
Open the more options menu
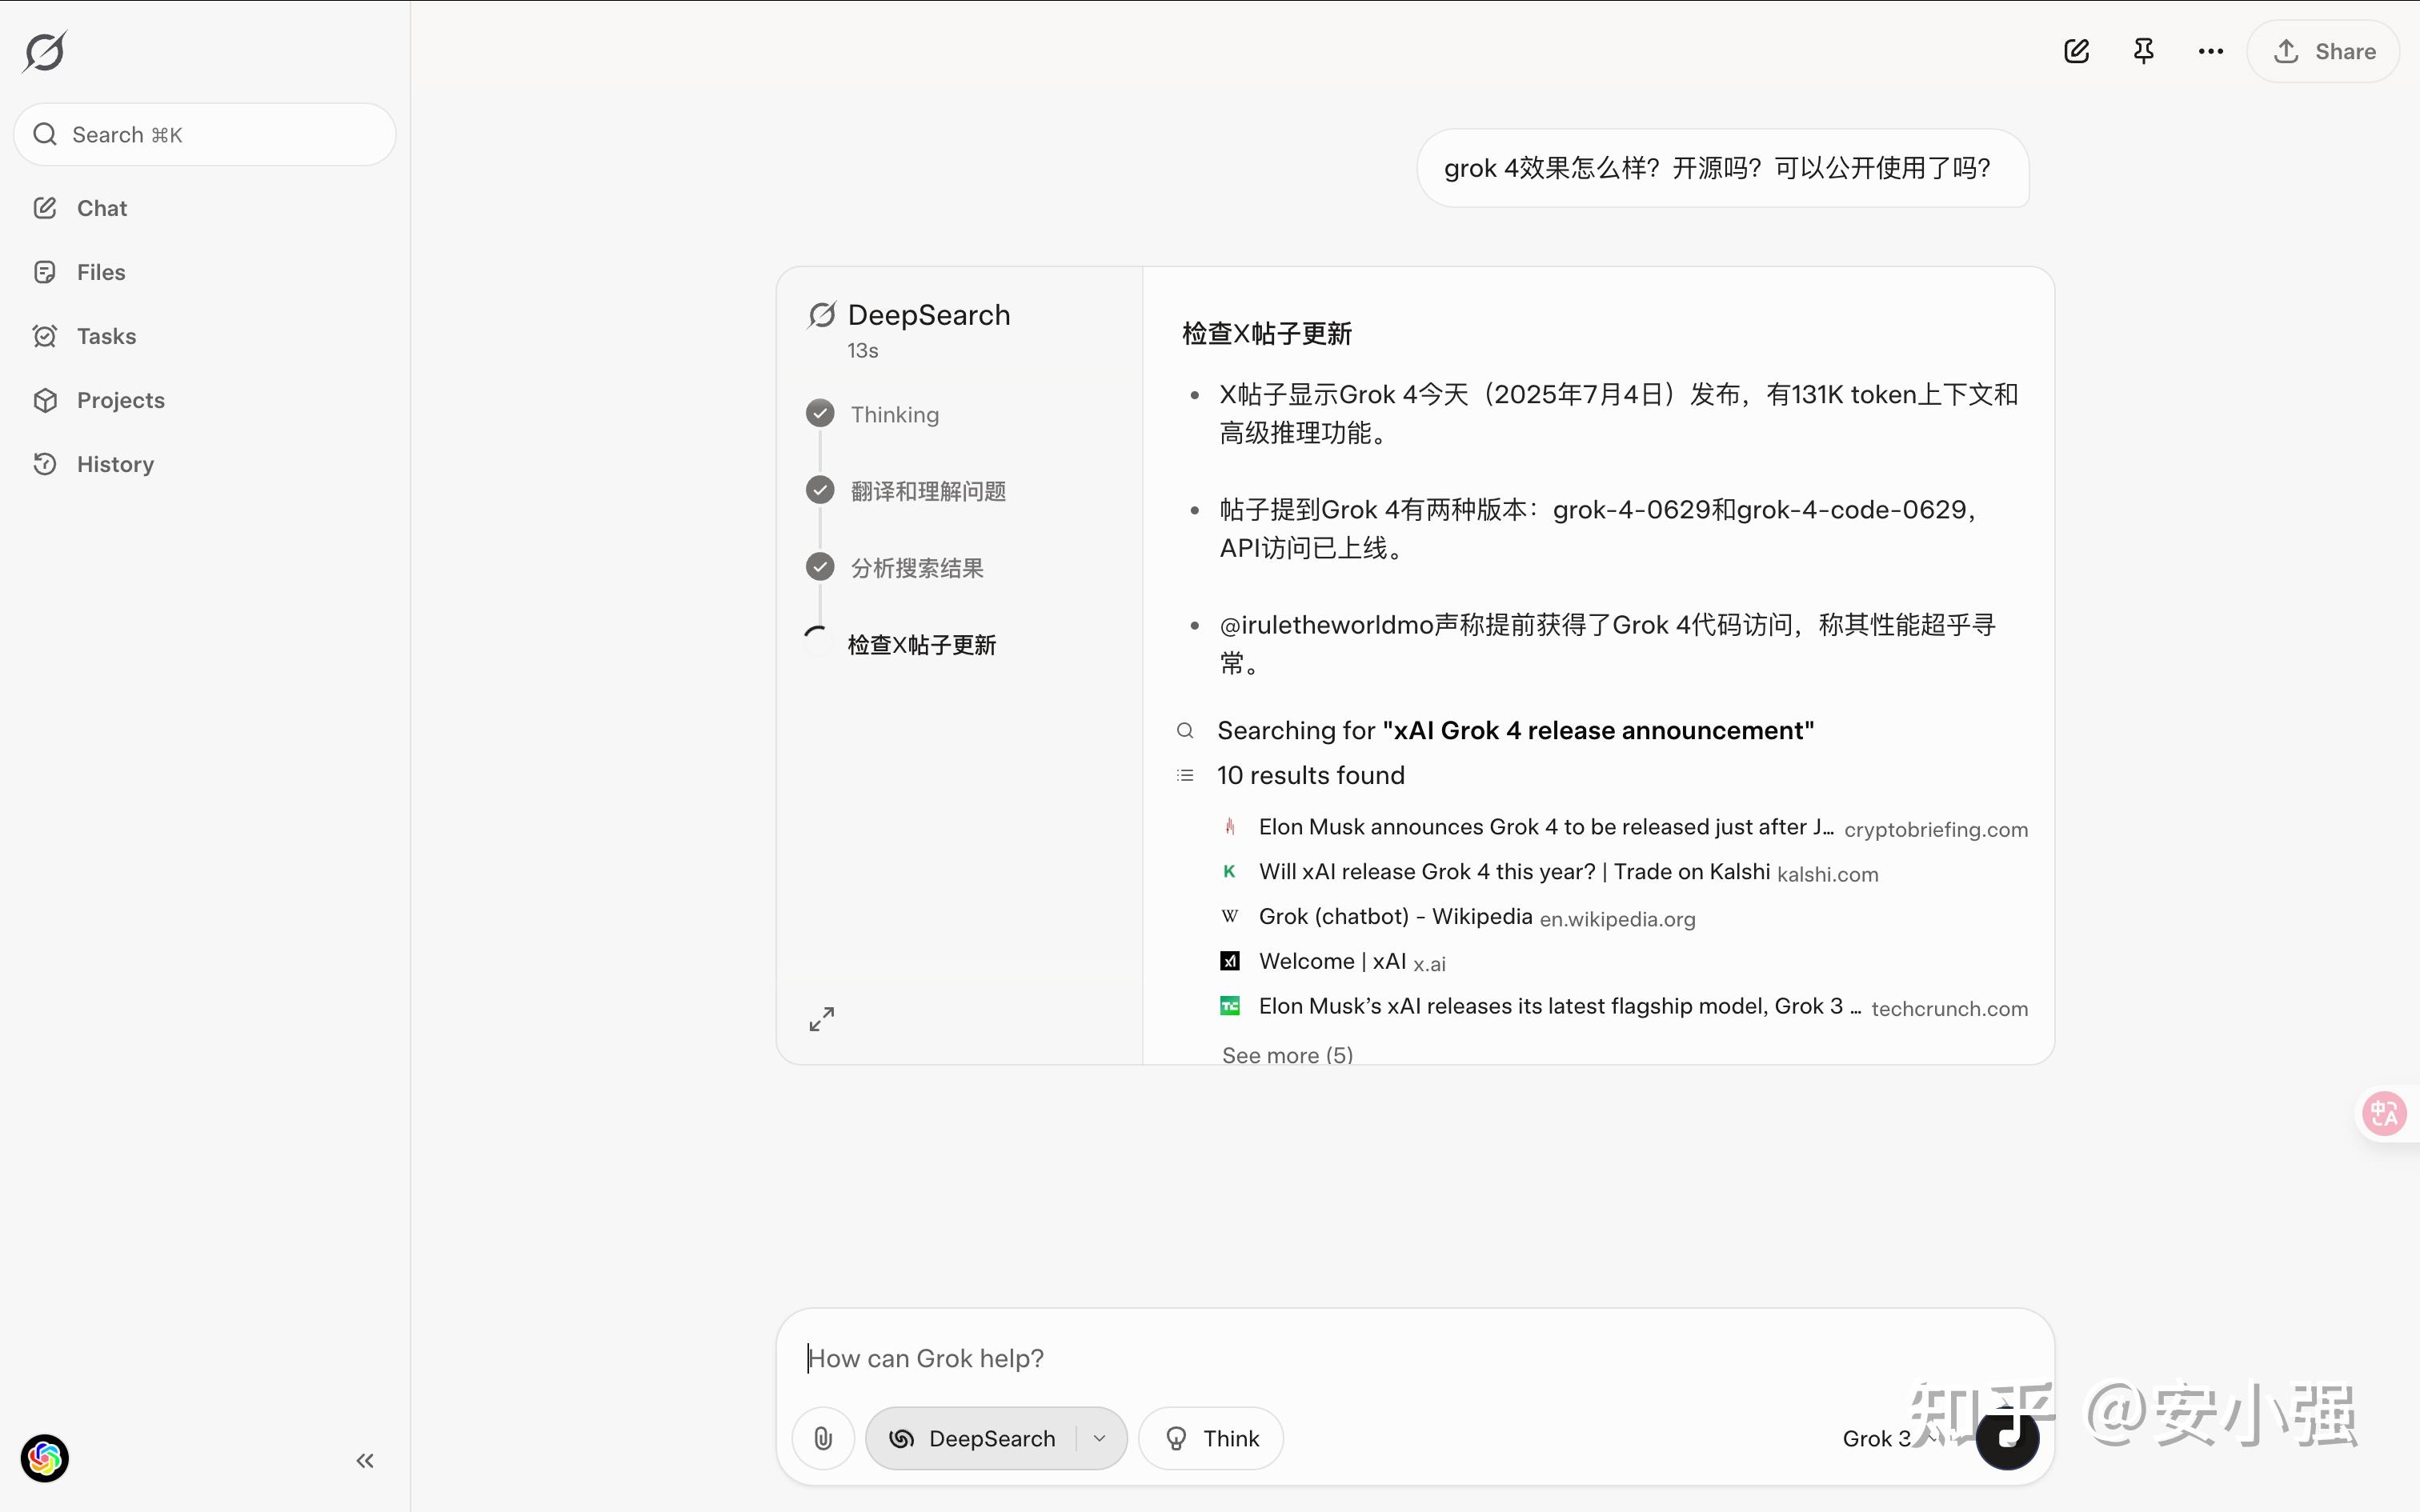pyautogui.click(x=2210, y=50)
